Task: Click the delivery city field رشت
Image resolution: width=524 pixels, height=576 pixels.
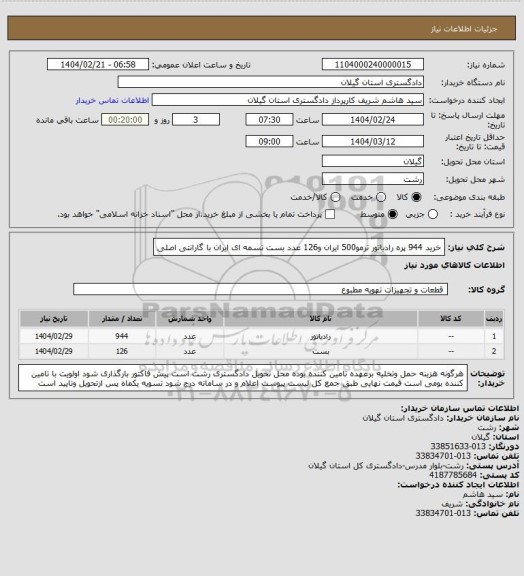Action: tap(373, 179)
